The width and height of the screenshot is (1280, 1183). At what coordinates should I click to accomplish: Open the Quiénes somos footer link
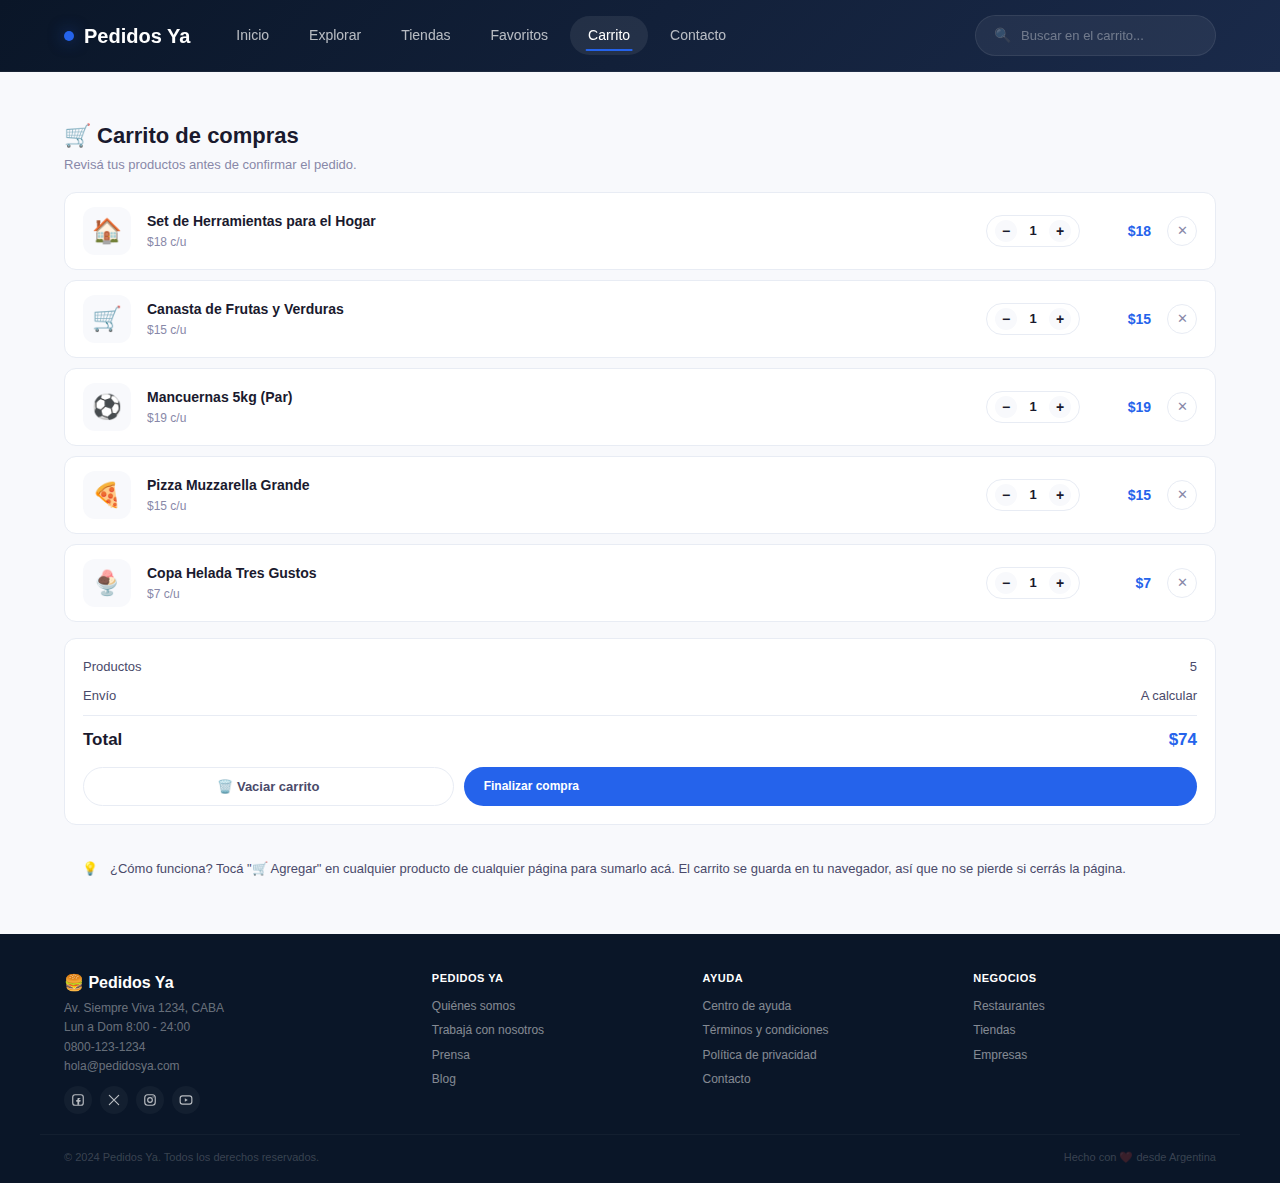pyautogui.click(x=474, y=1006)
